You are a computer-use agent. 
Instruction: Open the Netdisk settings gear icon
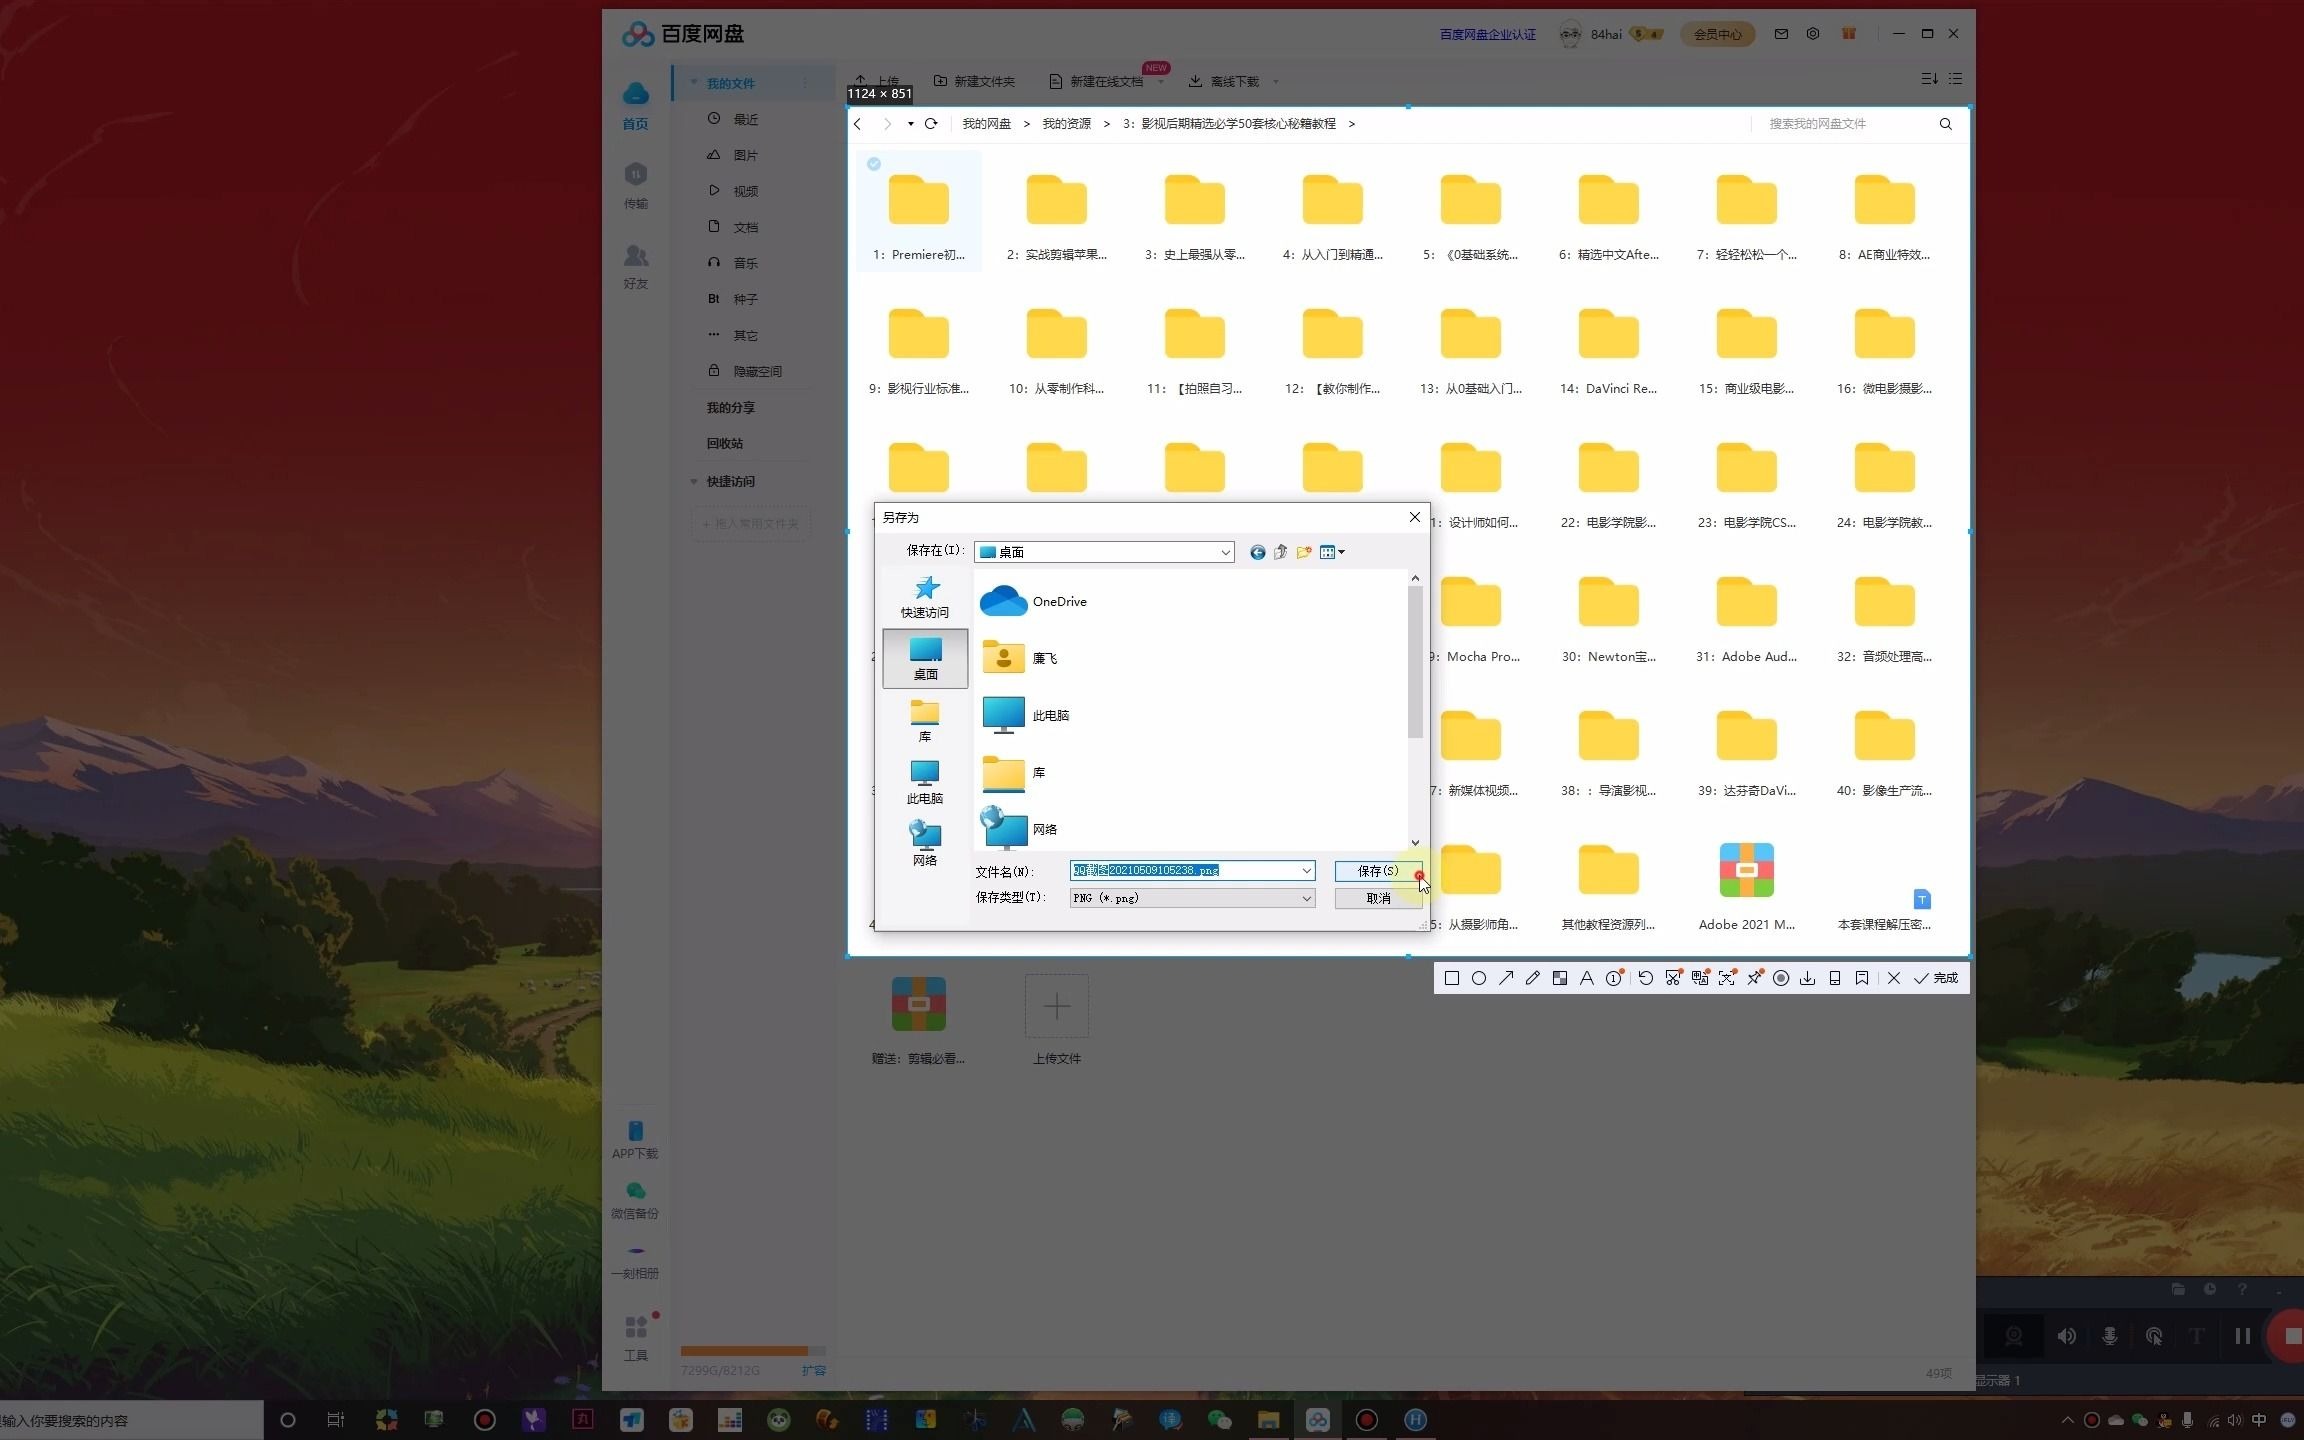tap(1813, 33)
